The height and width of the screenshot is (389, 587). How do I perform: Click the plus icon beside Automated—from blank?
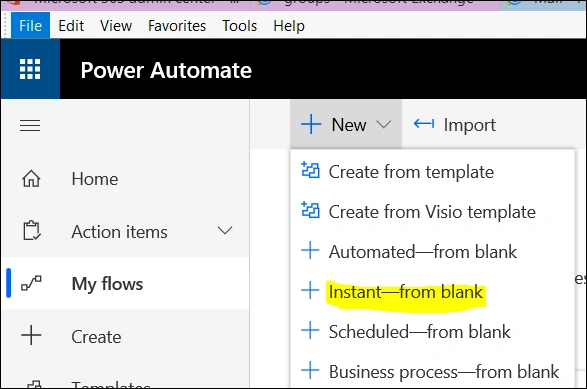pyautogui.click(x=310, y=250)
